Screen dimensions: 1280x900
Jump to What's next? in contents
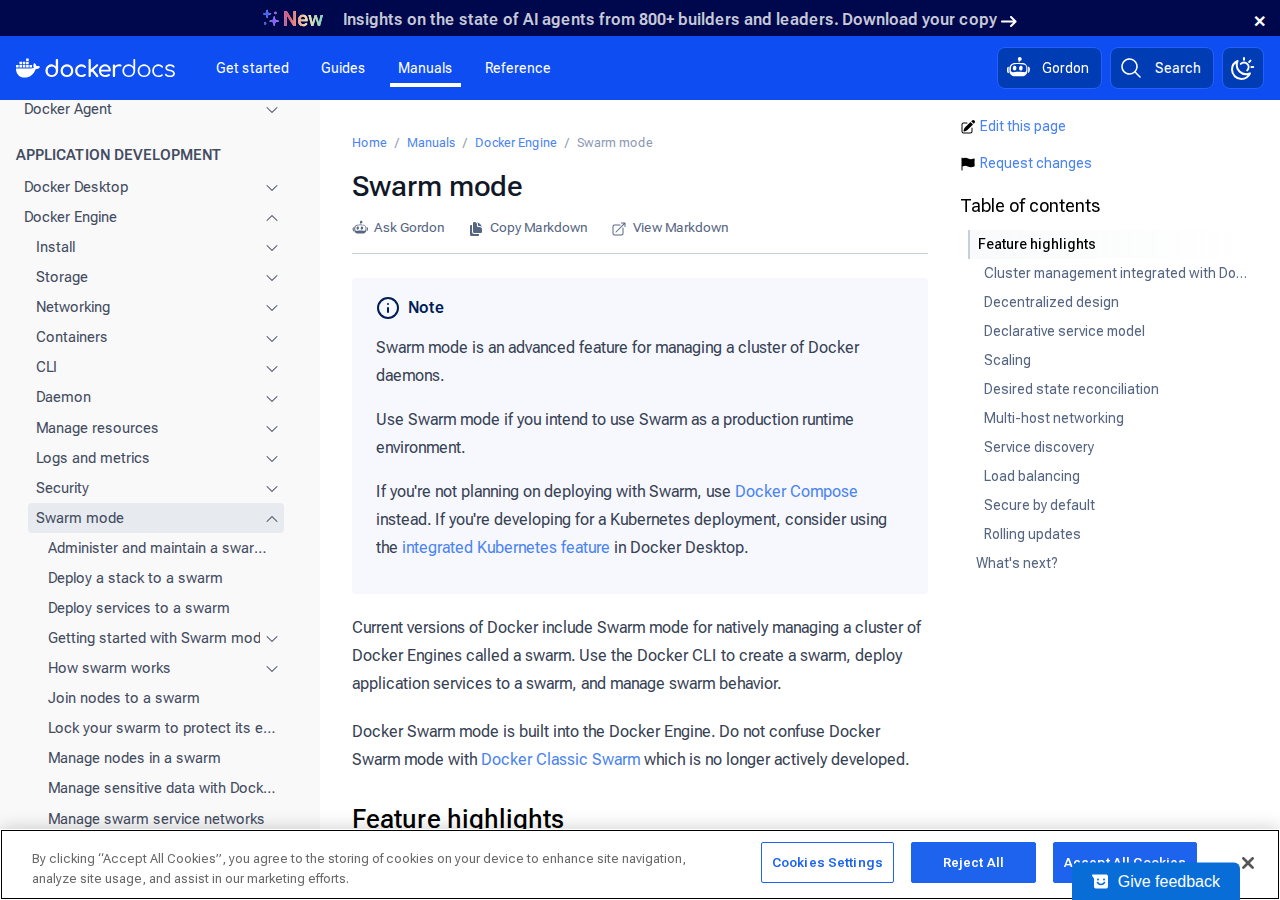[1017, 563]
